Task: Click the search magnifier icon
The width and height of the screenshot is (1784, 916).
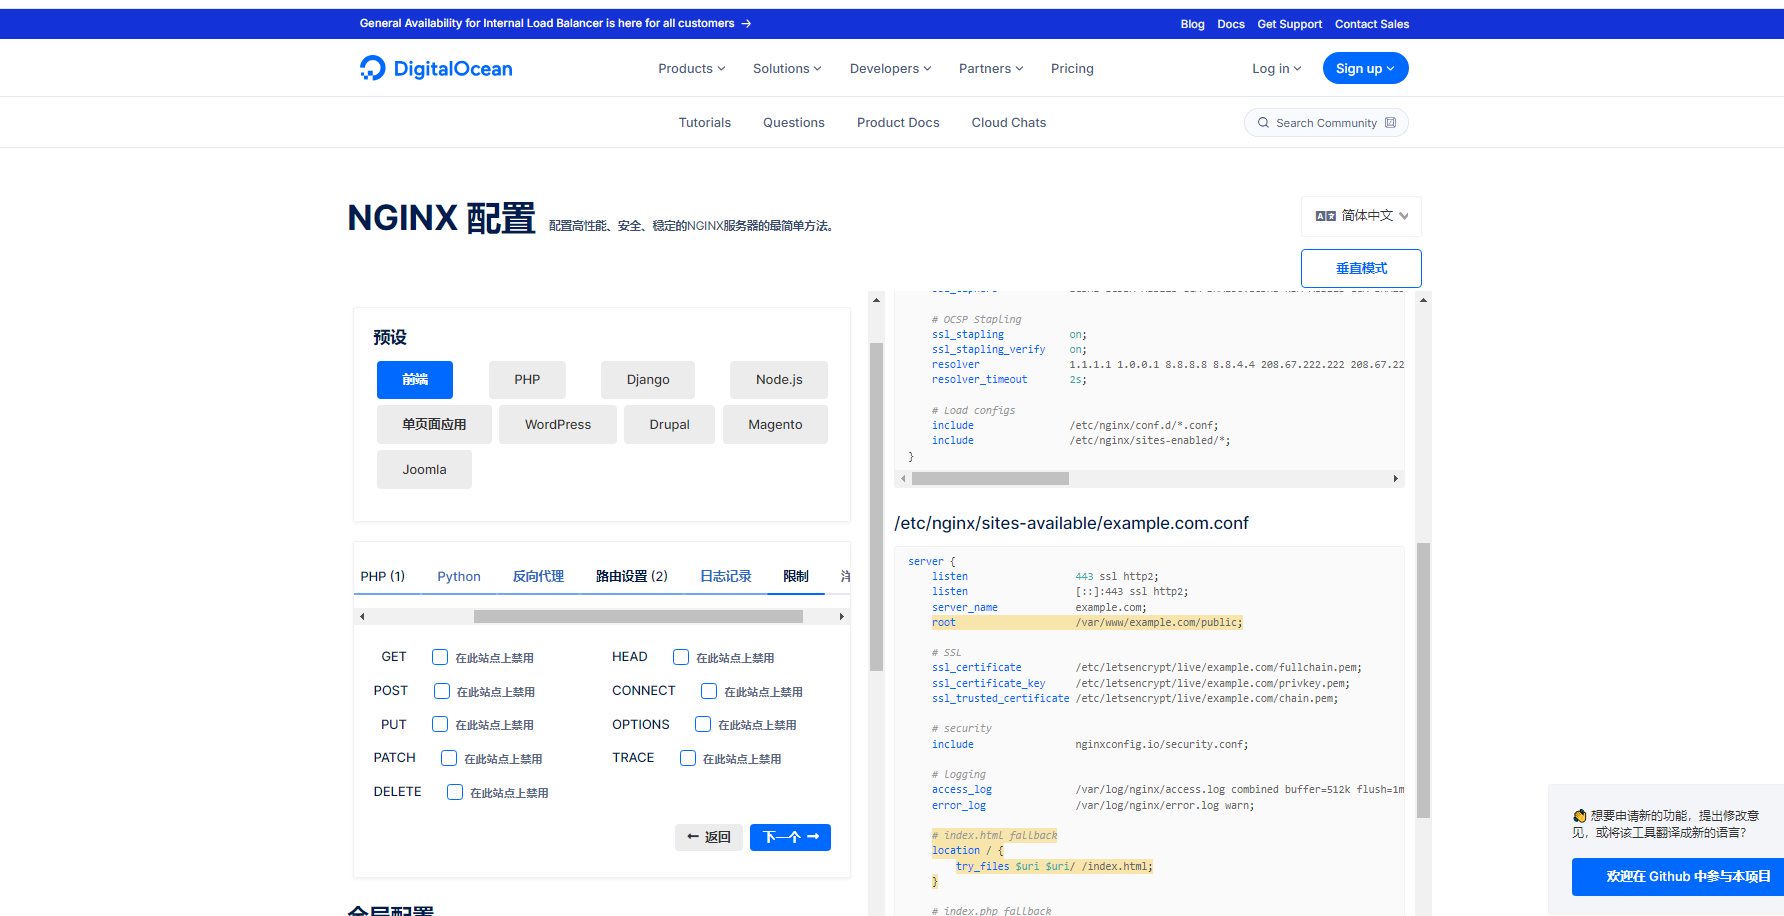Action: pos(1263,123)
